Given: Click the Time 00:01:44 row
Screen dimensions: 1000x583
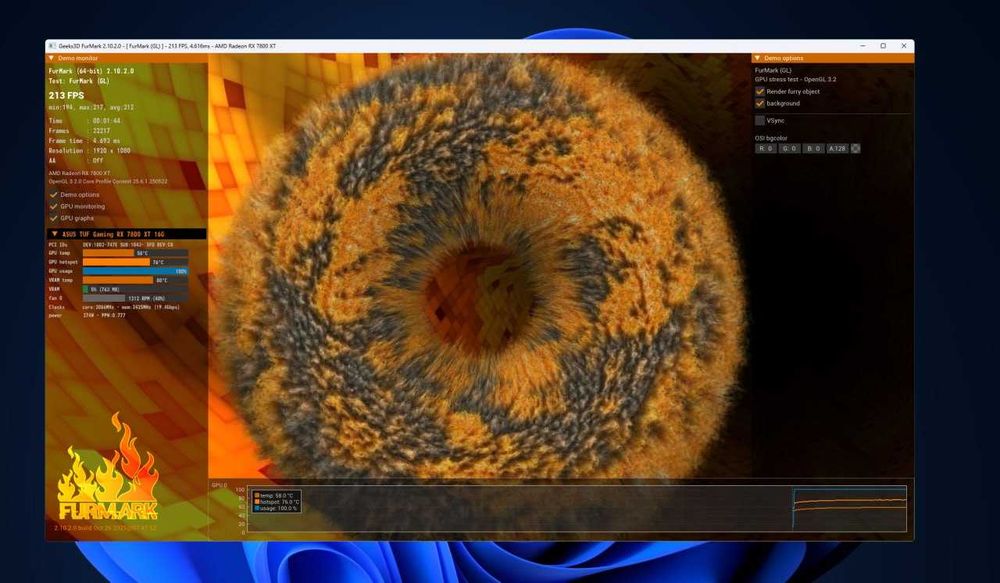Looking at the screenshot, I should 85,121.
